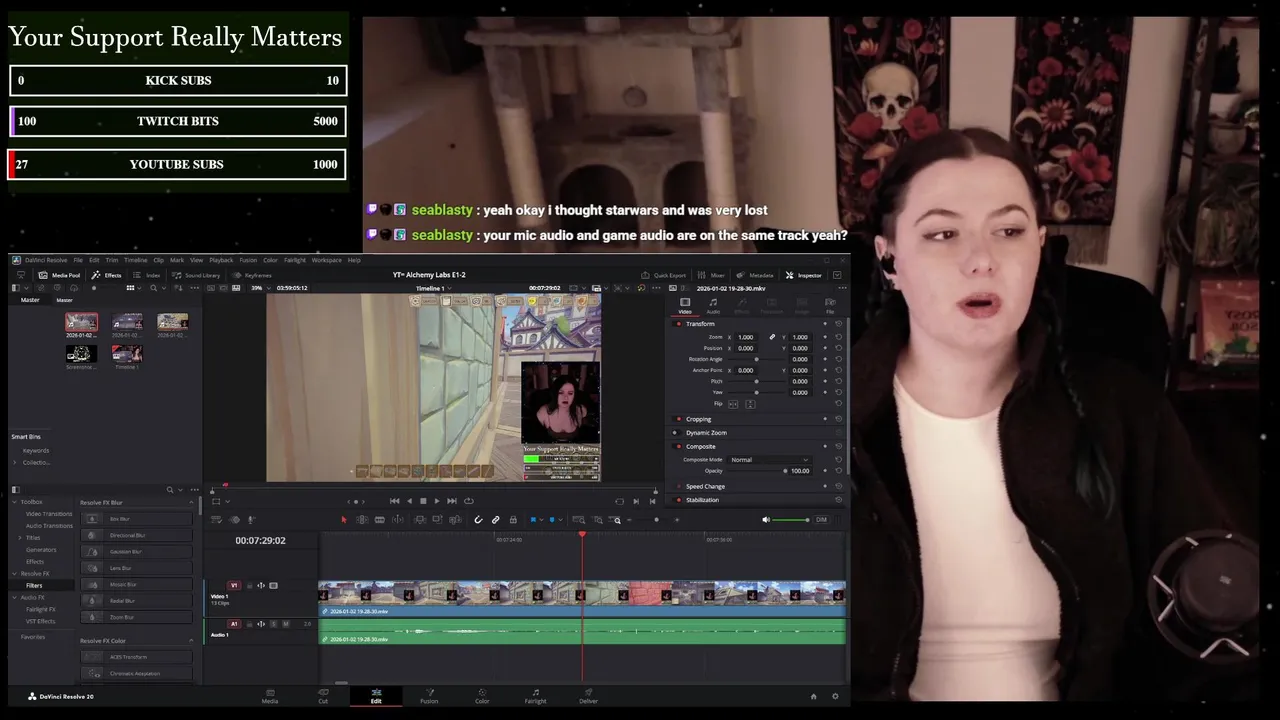Mute Audio 1 track with M button
1280x720 pixels.
point(286,624)
